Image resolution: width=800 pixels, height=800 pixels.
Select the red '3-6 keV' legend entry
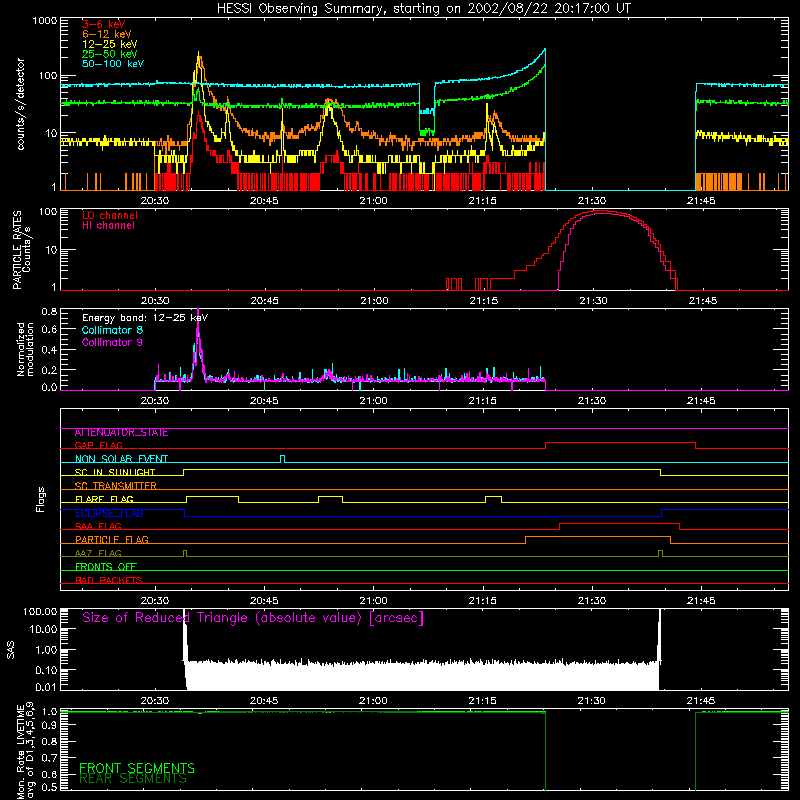point(103,24)
